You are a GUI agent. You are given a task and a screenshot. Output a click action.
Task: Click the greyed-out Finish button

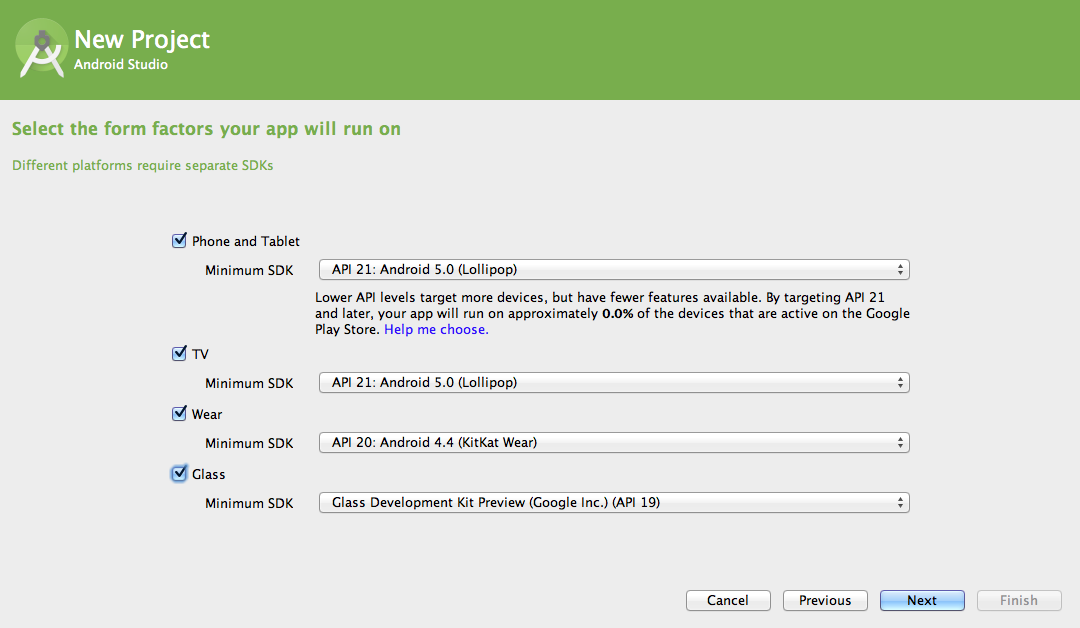1018,601
